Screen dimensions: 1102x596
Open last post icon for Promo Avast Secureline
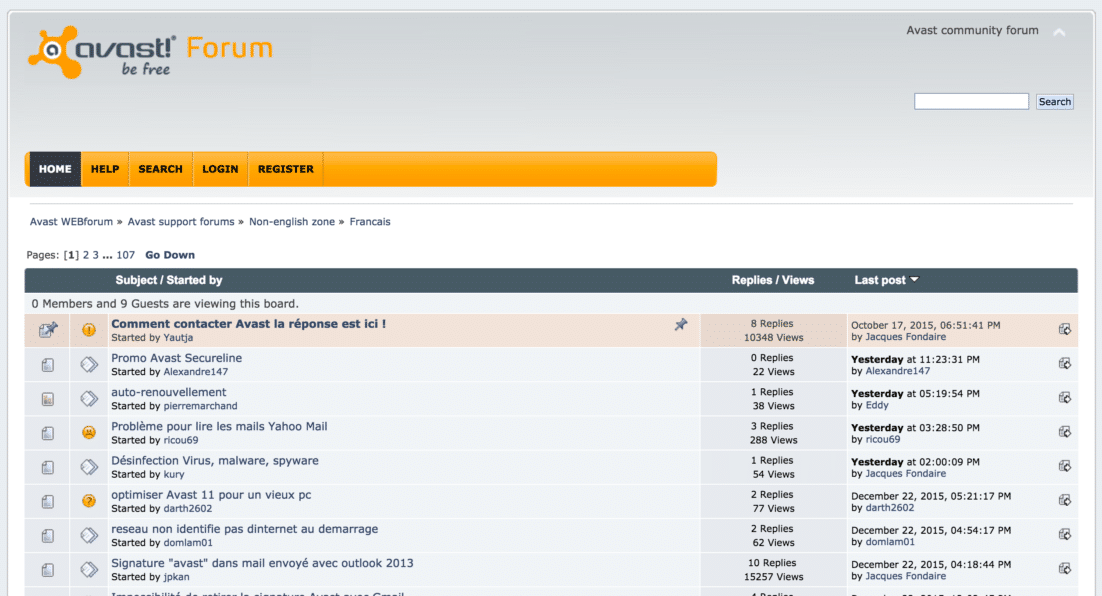point(1065,363)
